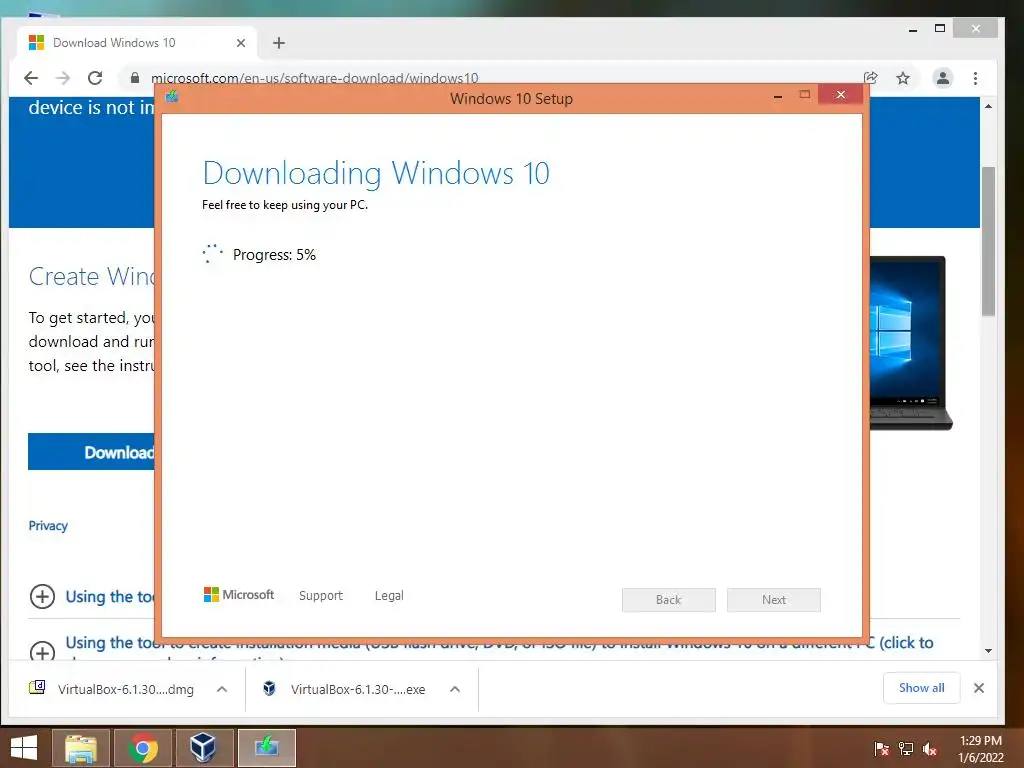Open VirtualBox from the taskbar

204,748
